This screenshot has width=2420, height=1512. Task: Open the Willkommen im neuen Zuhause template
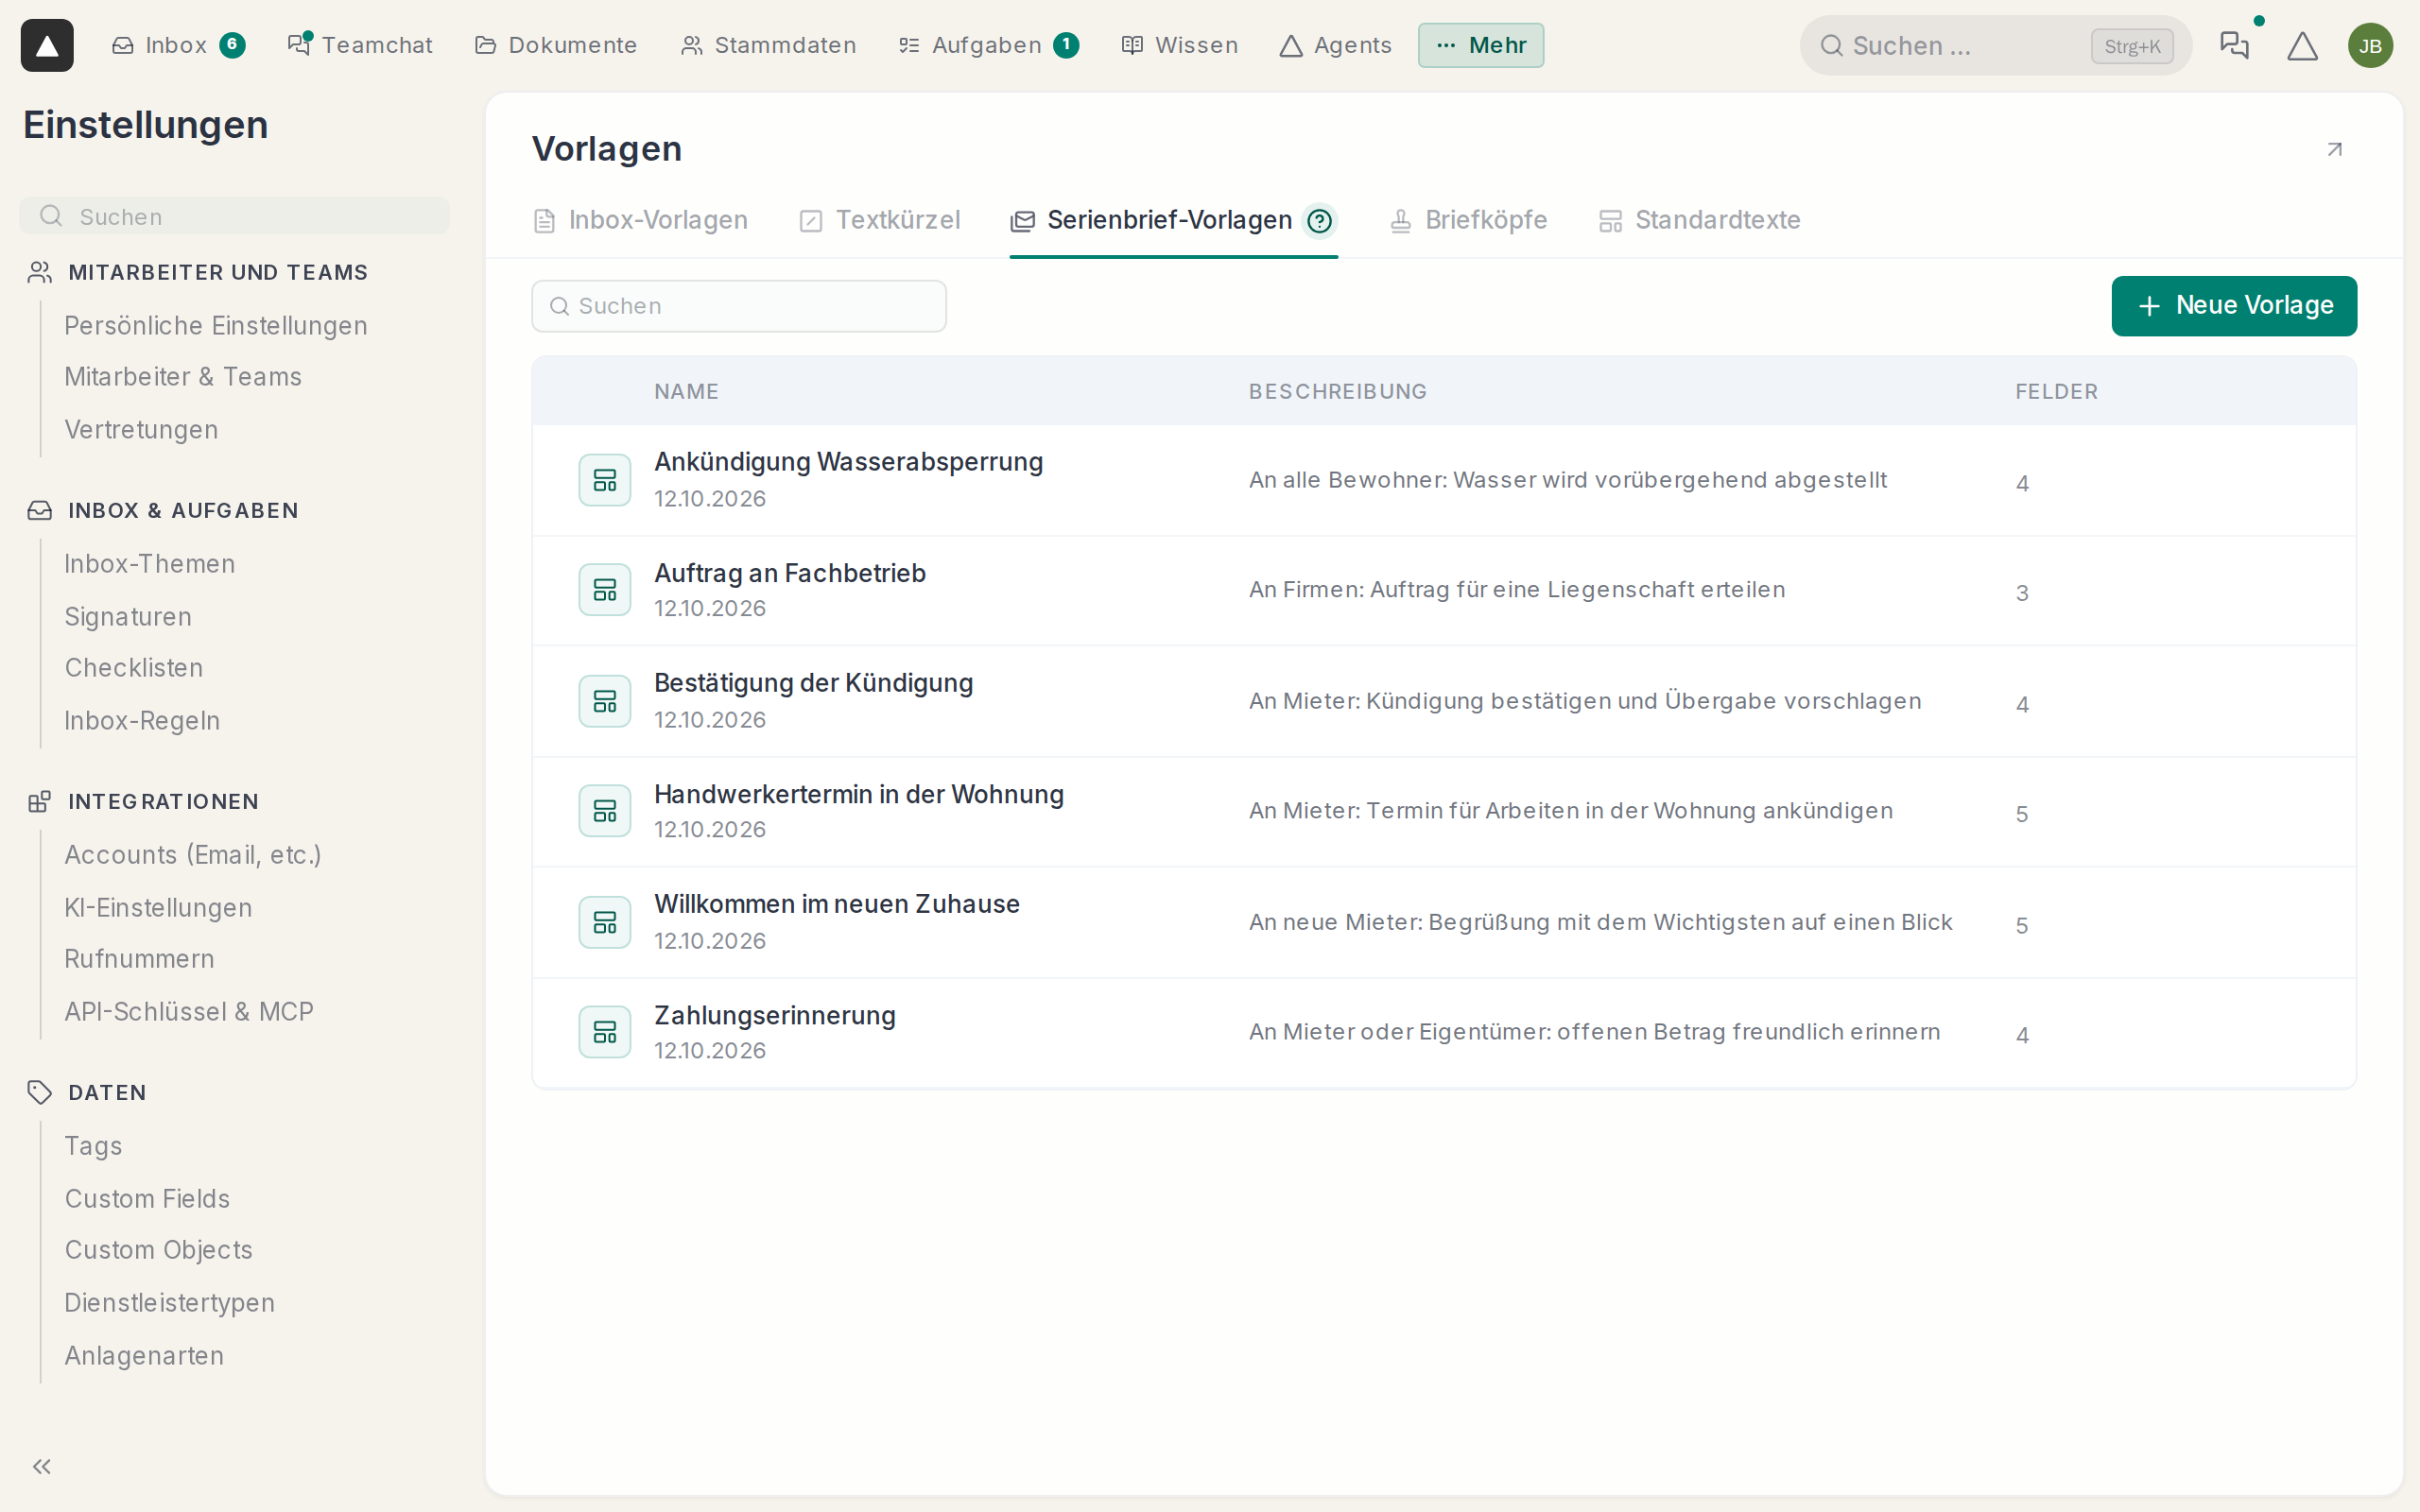pos(1444,923)
